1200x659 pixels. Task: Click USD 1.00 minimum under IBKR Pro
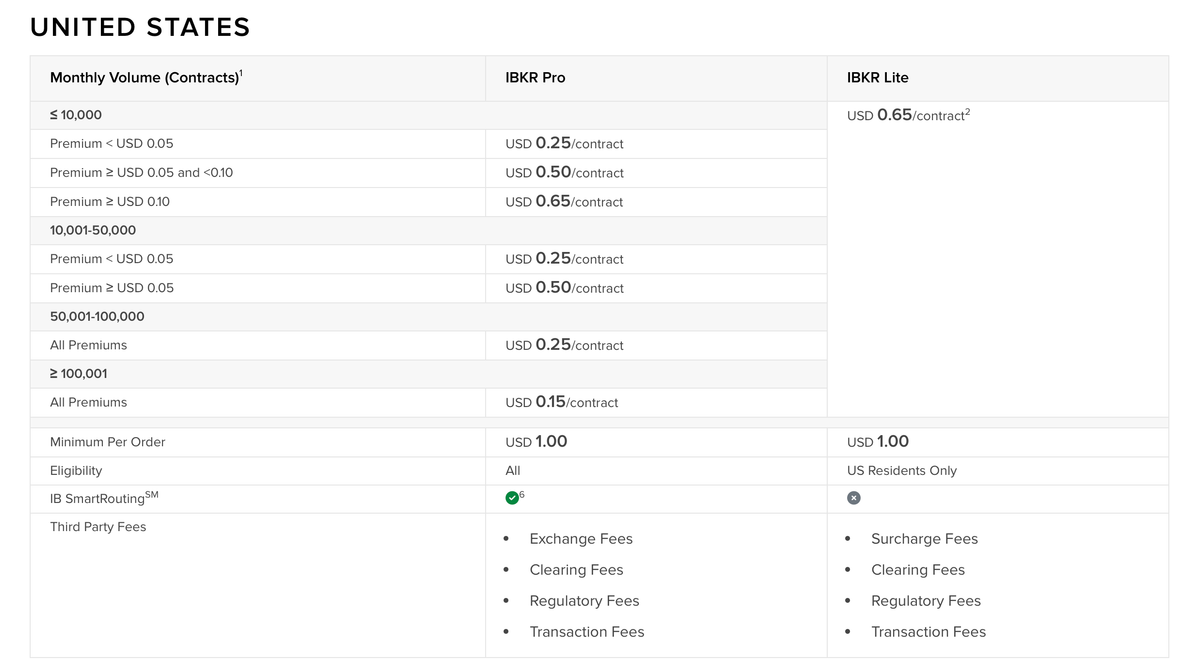(536, 441)
